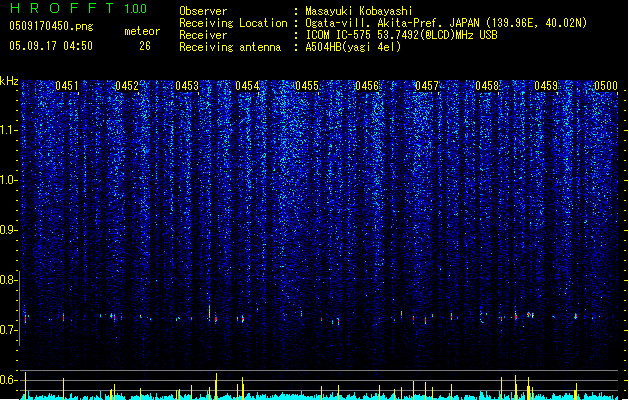This screenshot has height=400, width=629.
Task: Click the 0500 time marker
Action: point(606,86)
